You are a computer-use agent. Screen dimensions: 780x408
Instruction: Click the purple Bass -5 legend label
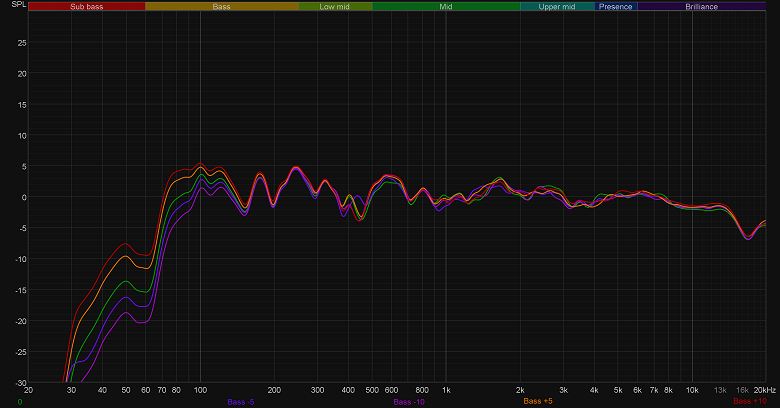241,402
